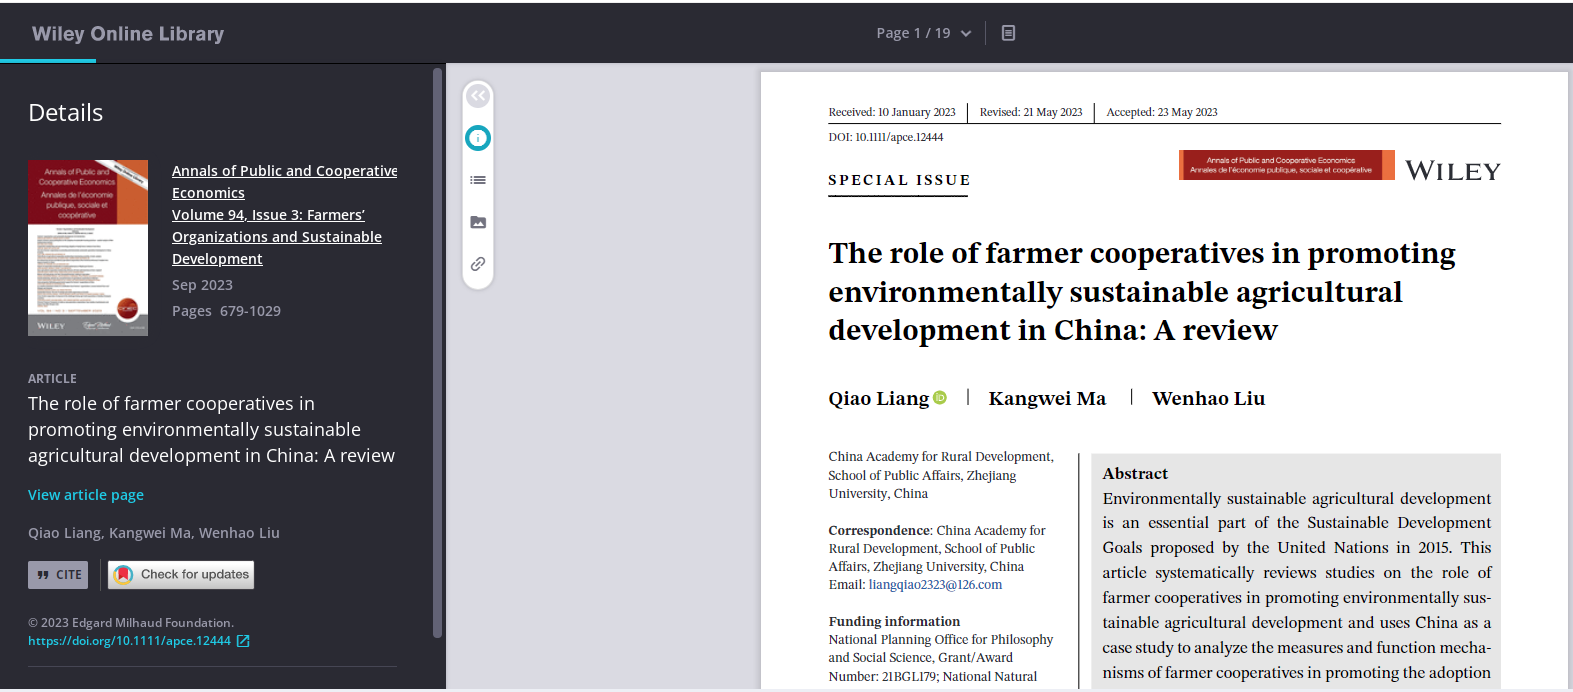Click author name Wenhao Liu
The image size is (1573, 692).
click(1208, 398)
